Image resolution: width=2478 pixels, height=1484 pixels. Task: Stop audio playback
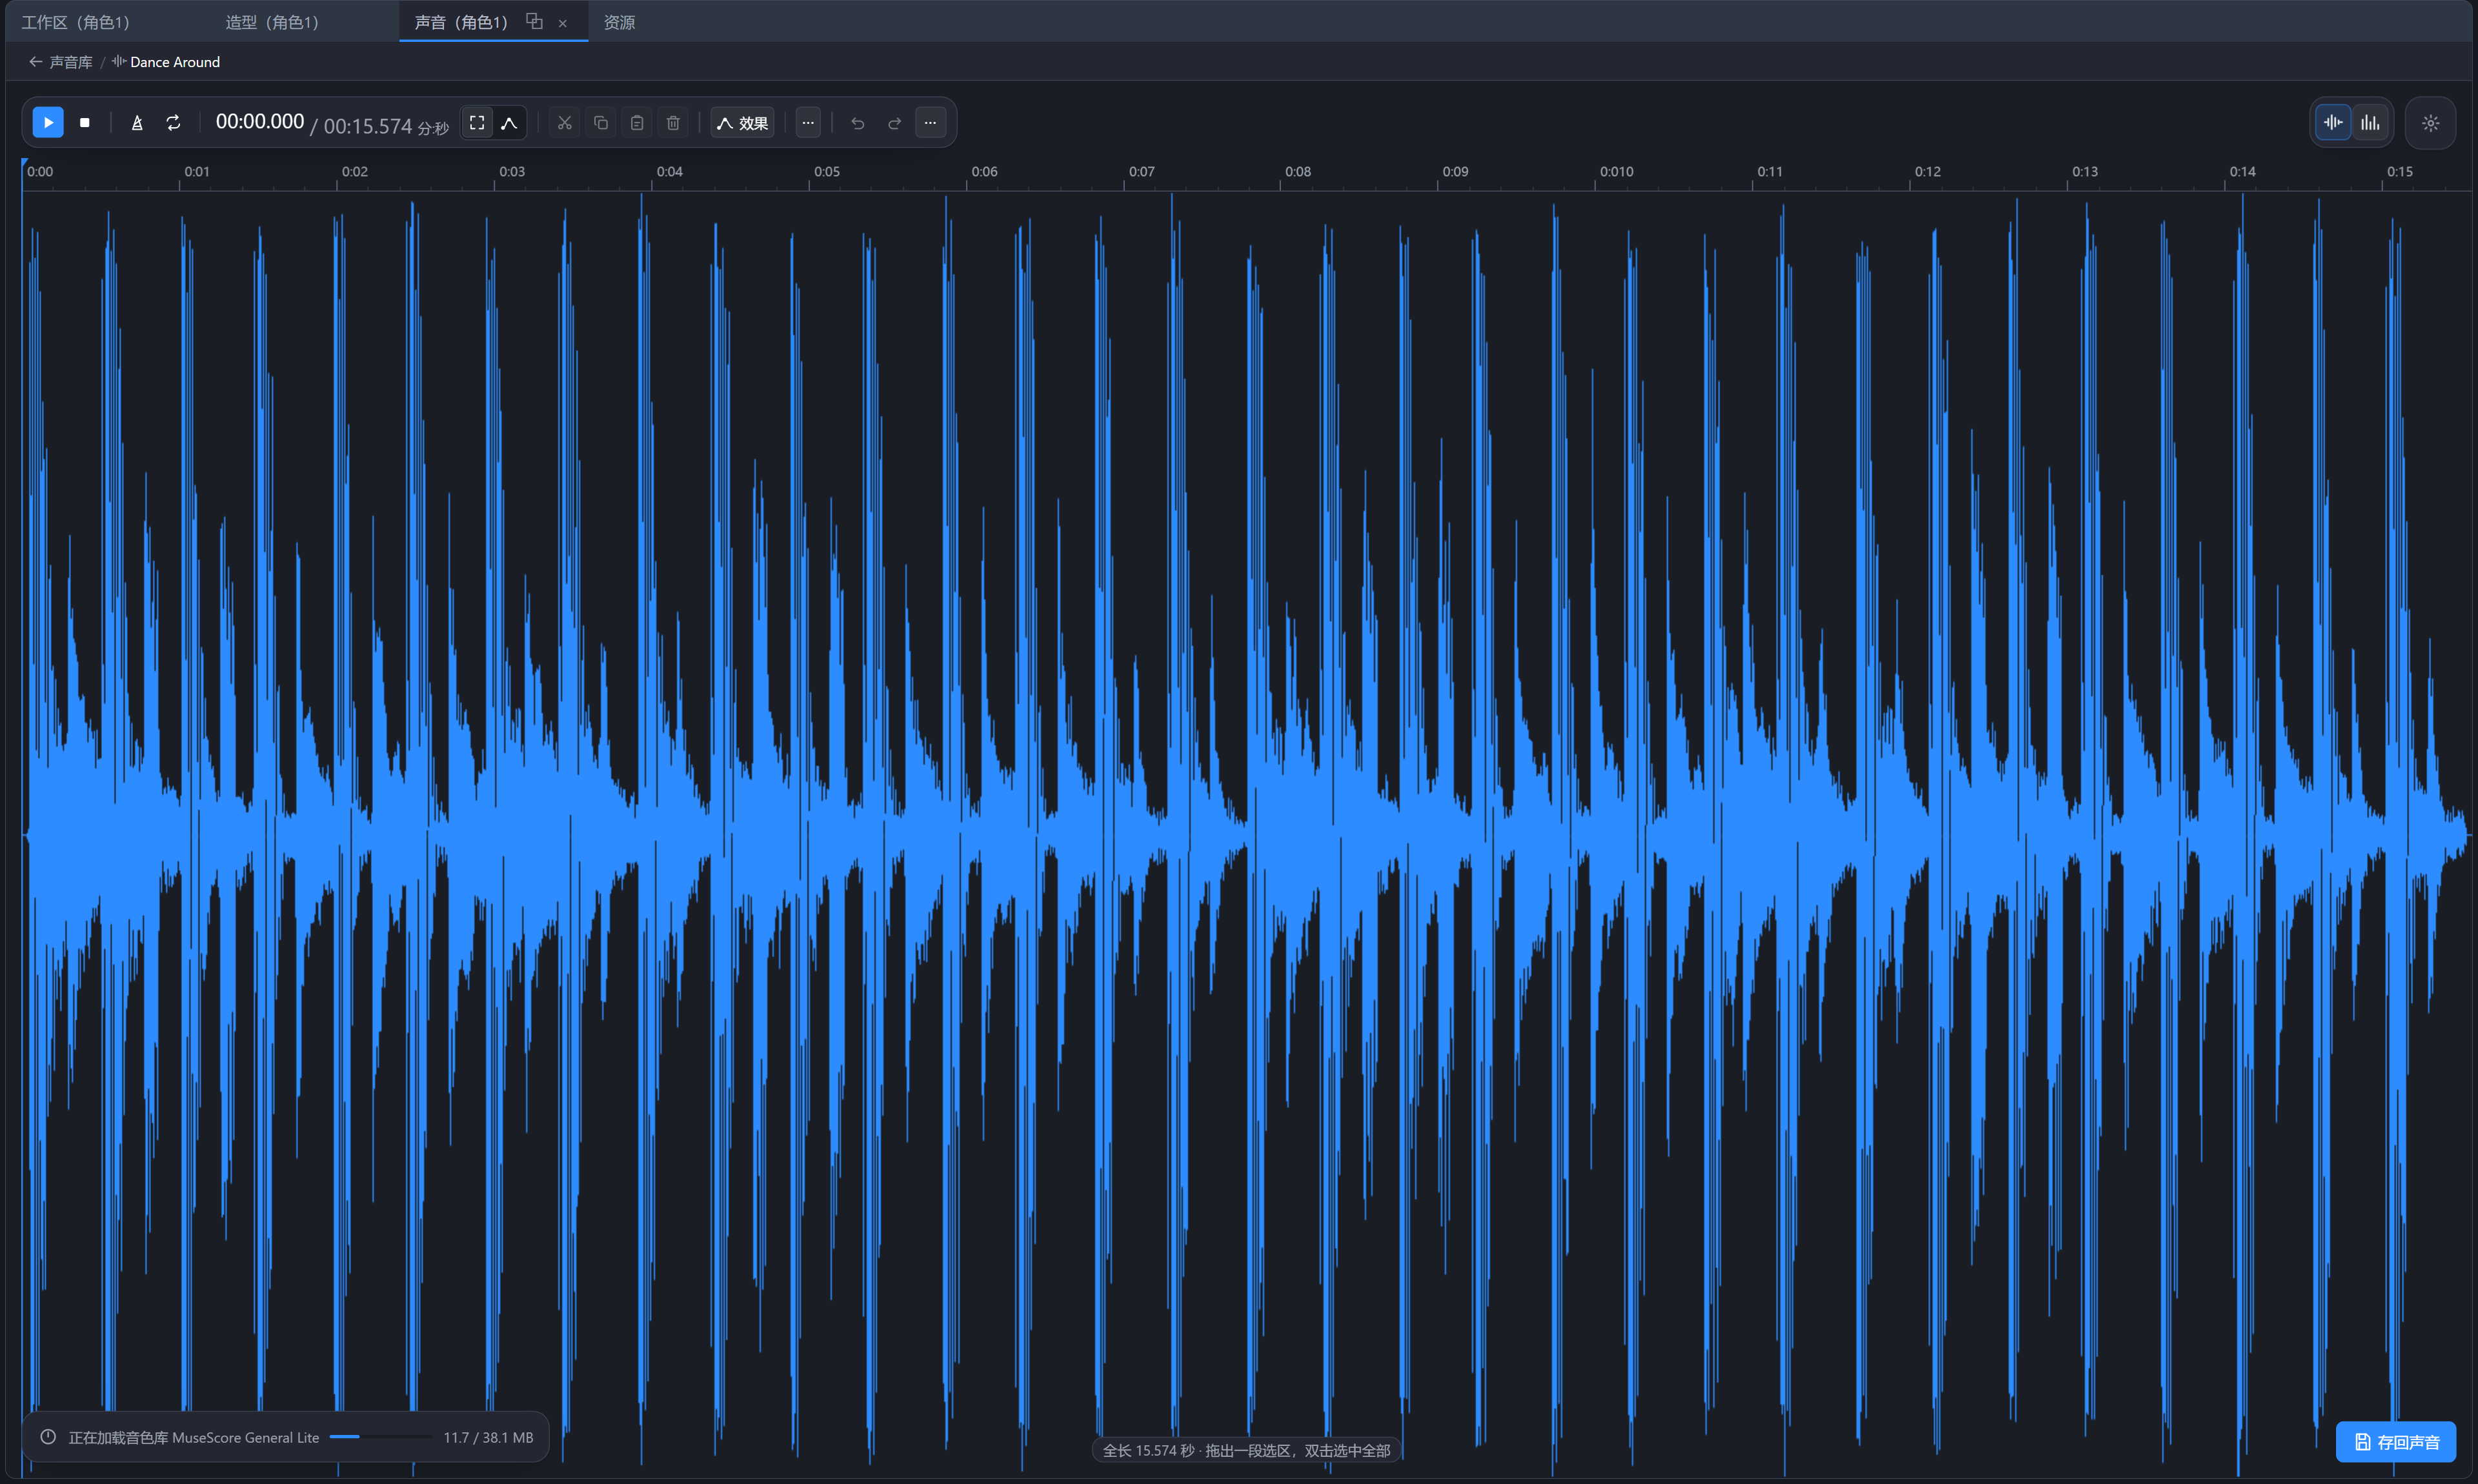tap(85, 123)
